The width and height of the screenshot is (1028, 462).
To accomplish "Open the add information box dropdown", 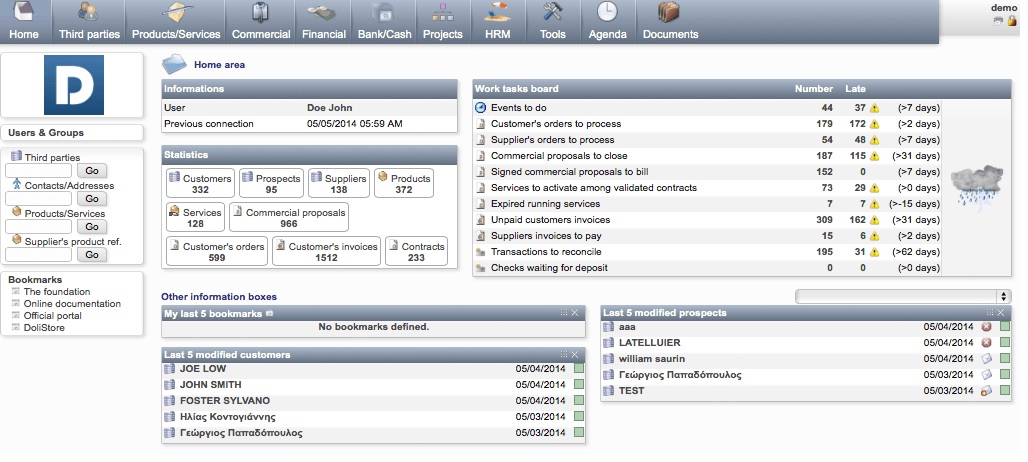I will [x=903, y=297].
